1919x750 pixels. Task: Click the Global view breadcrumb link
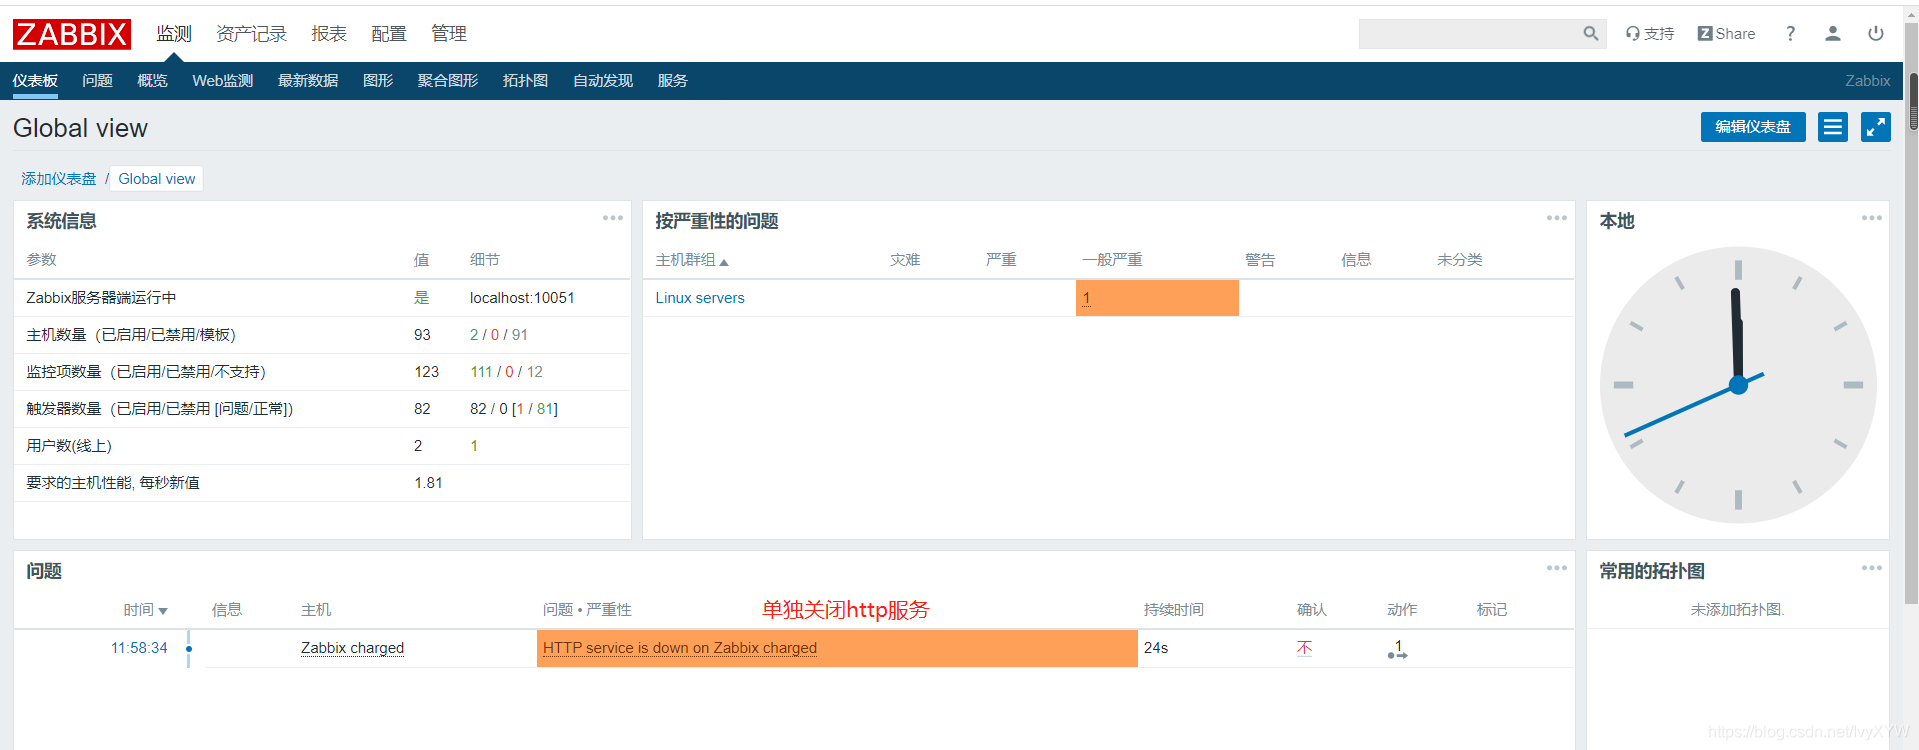(157, 179)
